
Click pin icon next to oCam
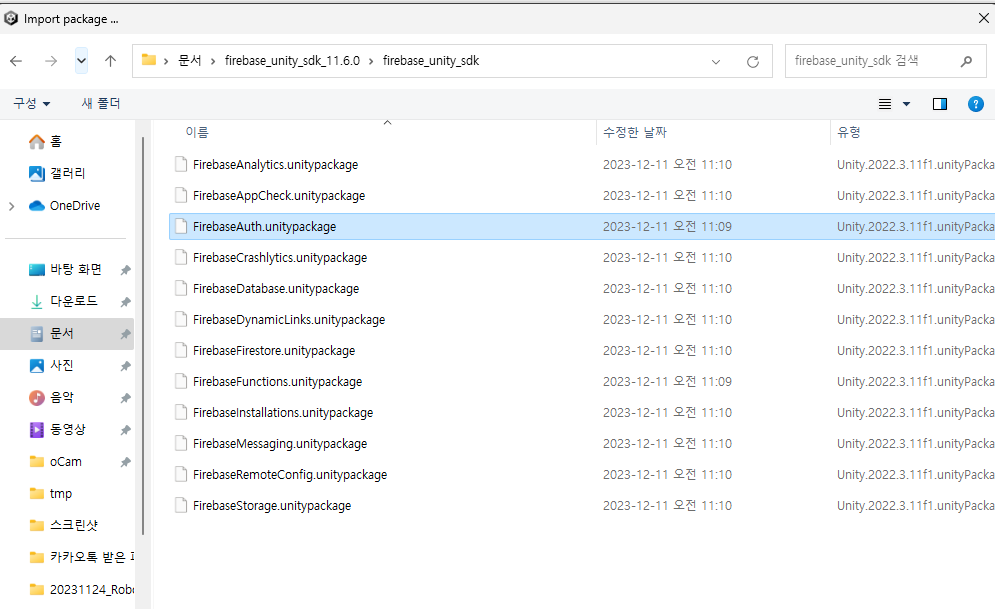coord(126,462)
